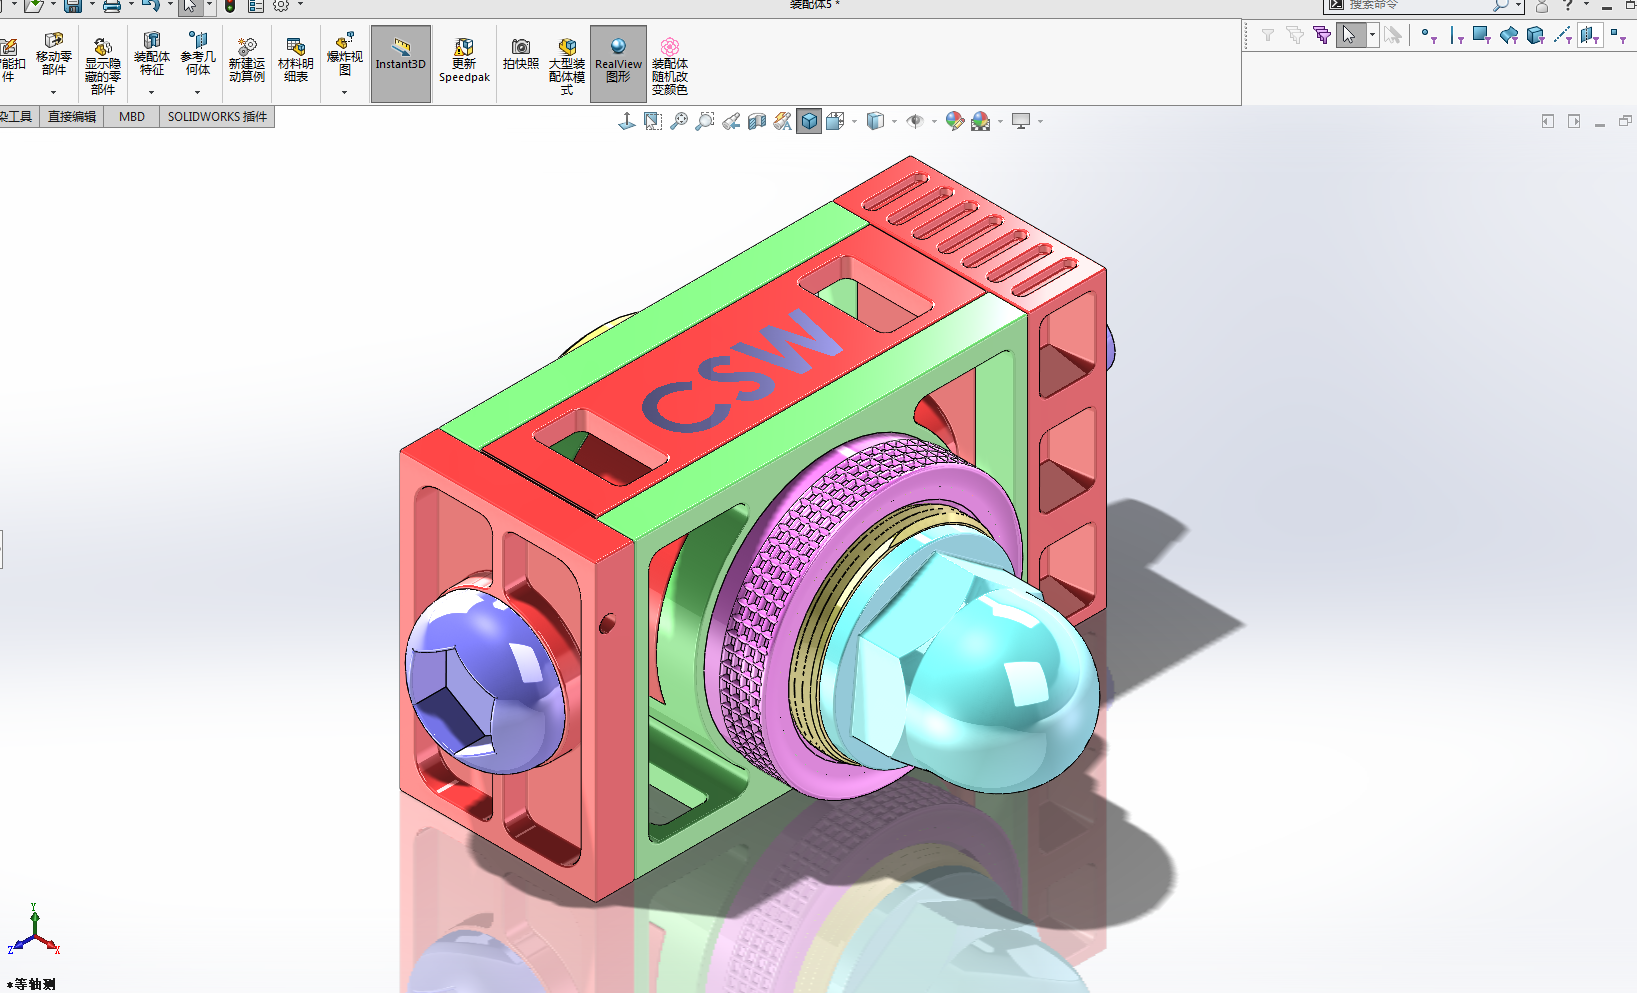
Task: Click the 更新 Speedpak button
Action: tap(463, 62)
